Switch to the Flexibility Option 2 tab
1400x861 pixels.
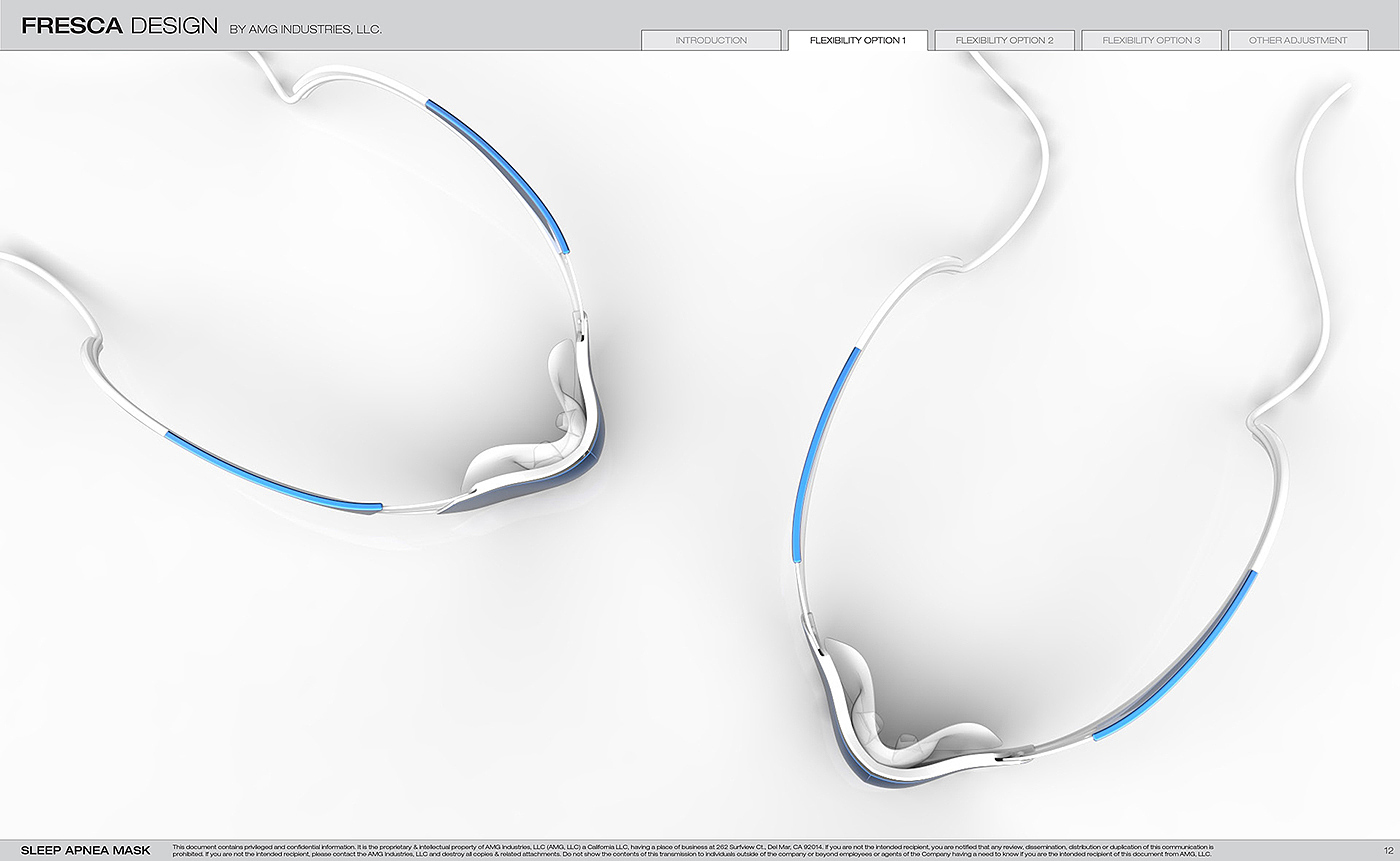[1004, 41]
